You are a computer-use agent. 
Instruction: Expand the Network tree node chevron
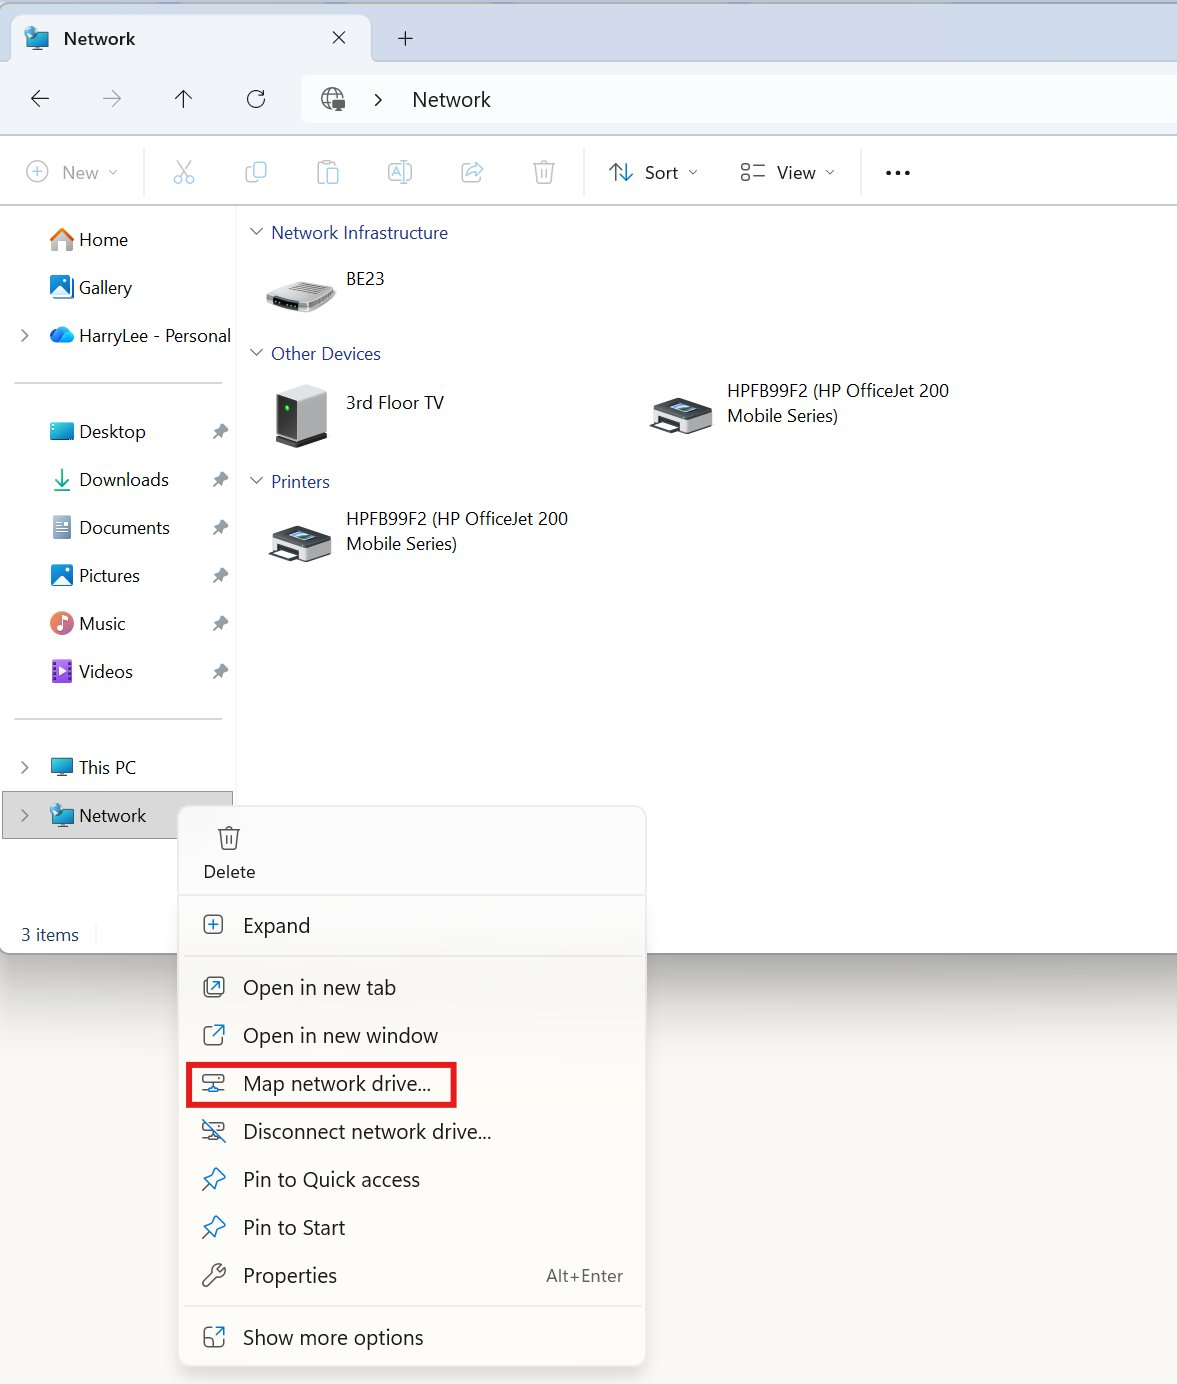coord(25,815)
